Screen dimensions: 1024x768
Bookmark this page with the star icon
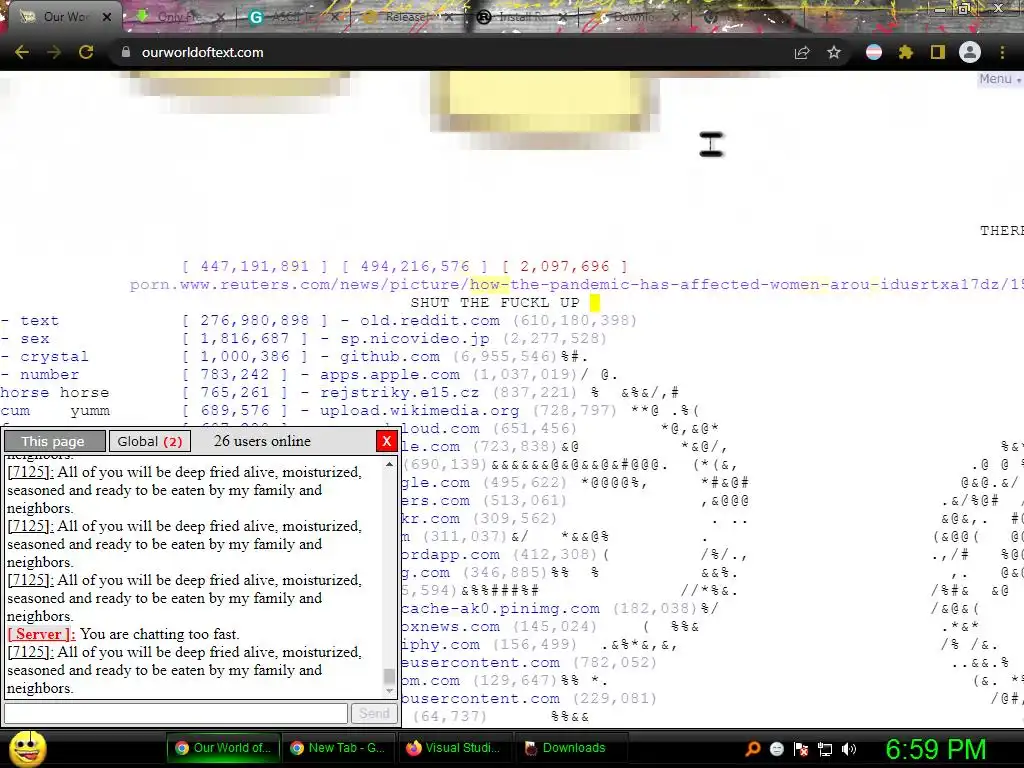(x=834, y=52)
